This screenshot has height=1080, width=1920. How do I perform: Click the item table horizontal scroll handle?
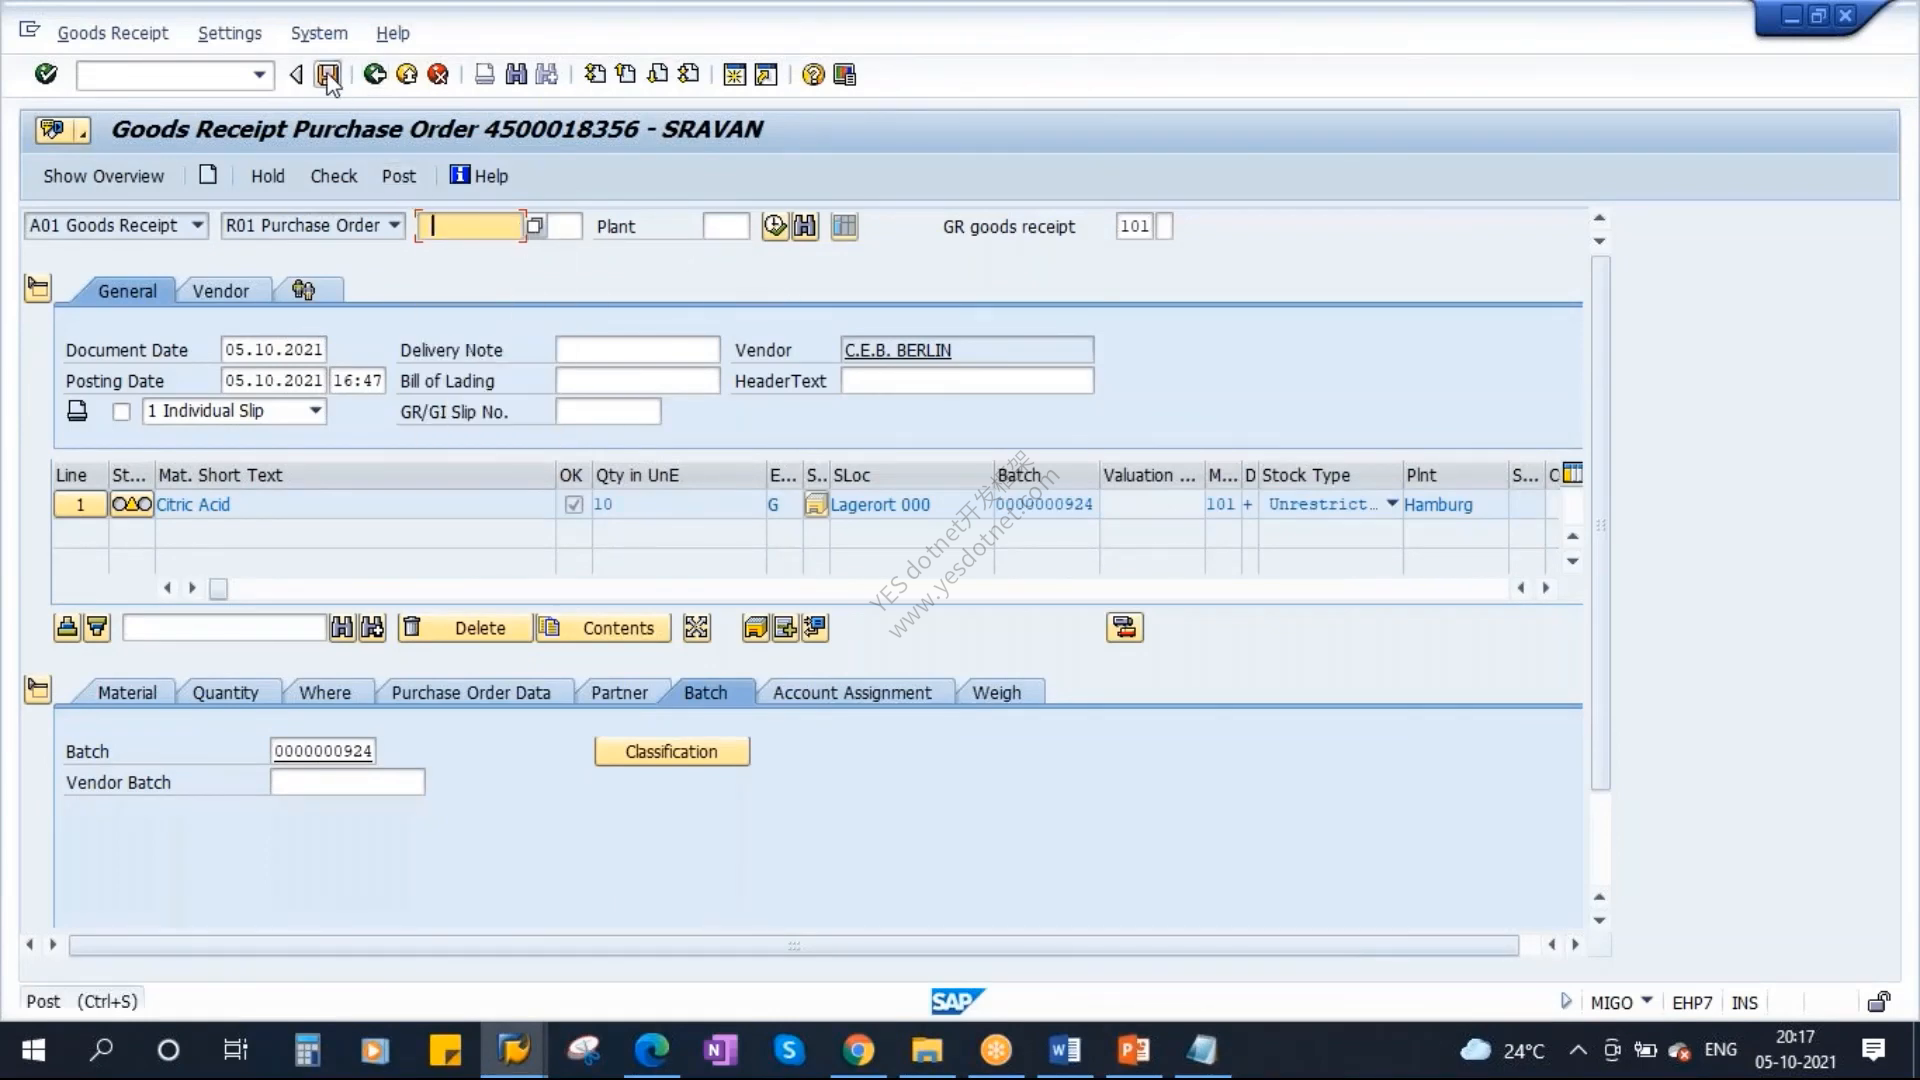(218, 588)
